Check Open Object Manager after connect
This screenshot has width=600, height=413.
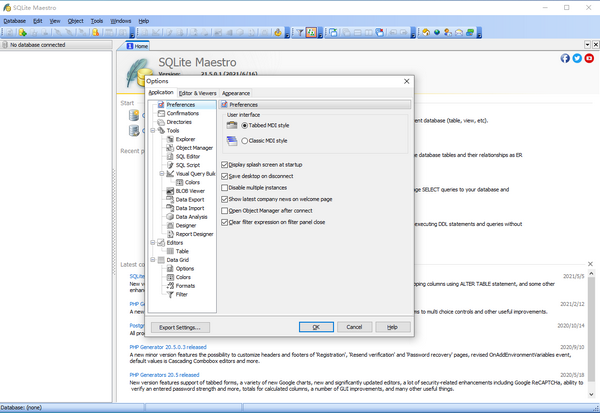coord(224,211)
